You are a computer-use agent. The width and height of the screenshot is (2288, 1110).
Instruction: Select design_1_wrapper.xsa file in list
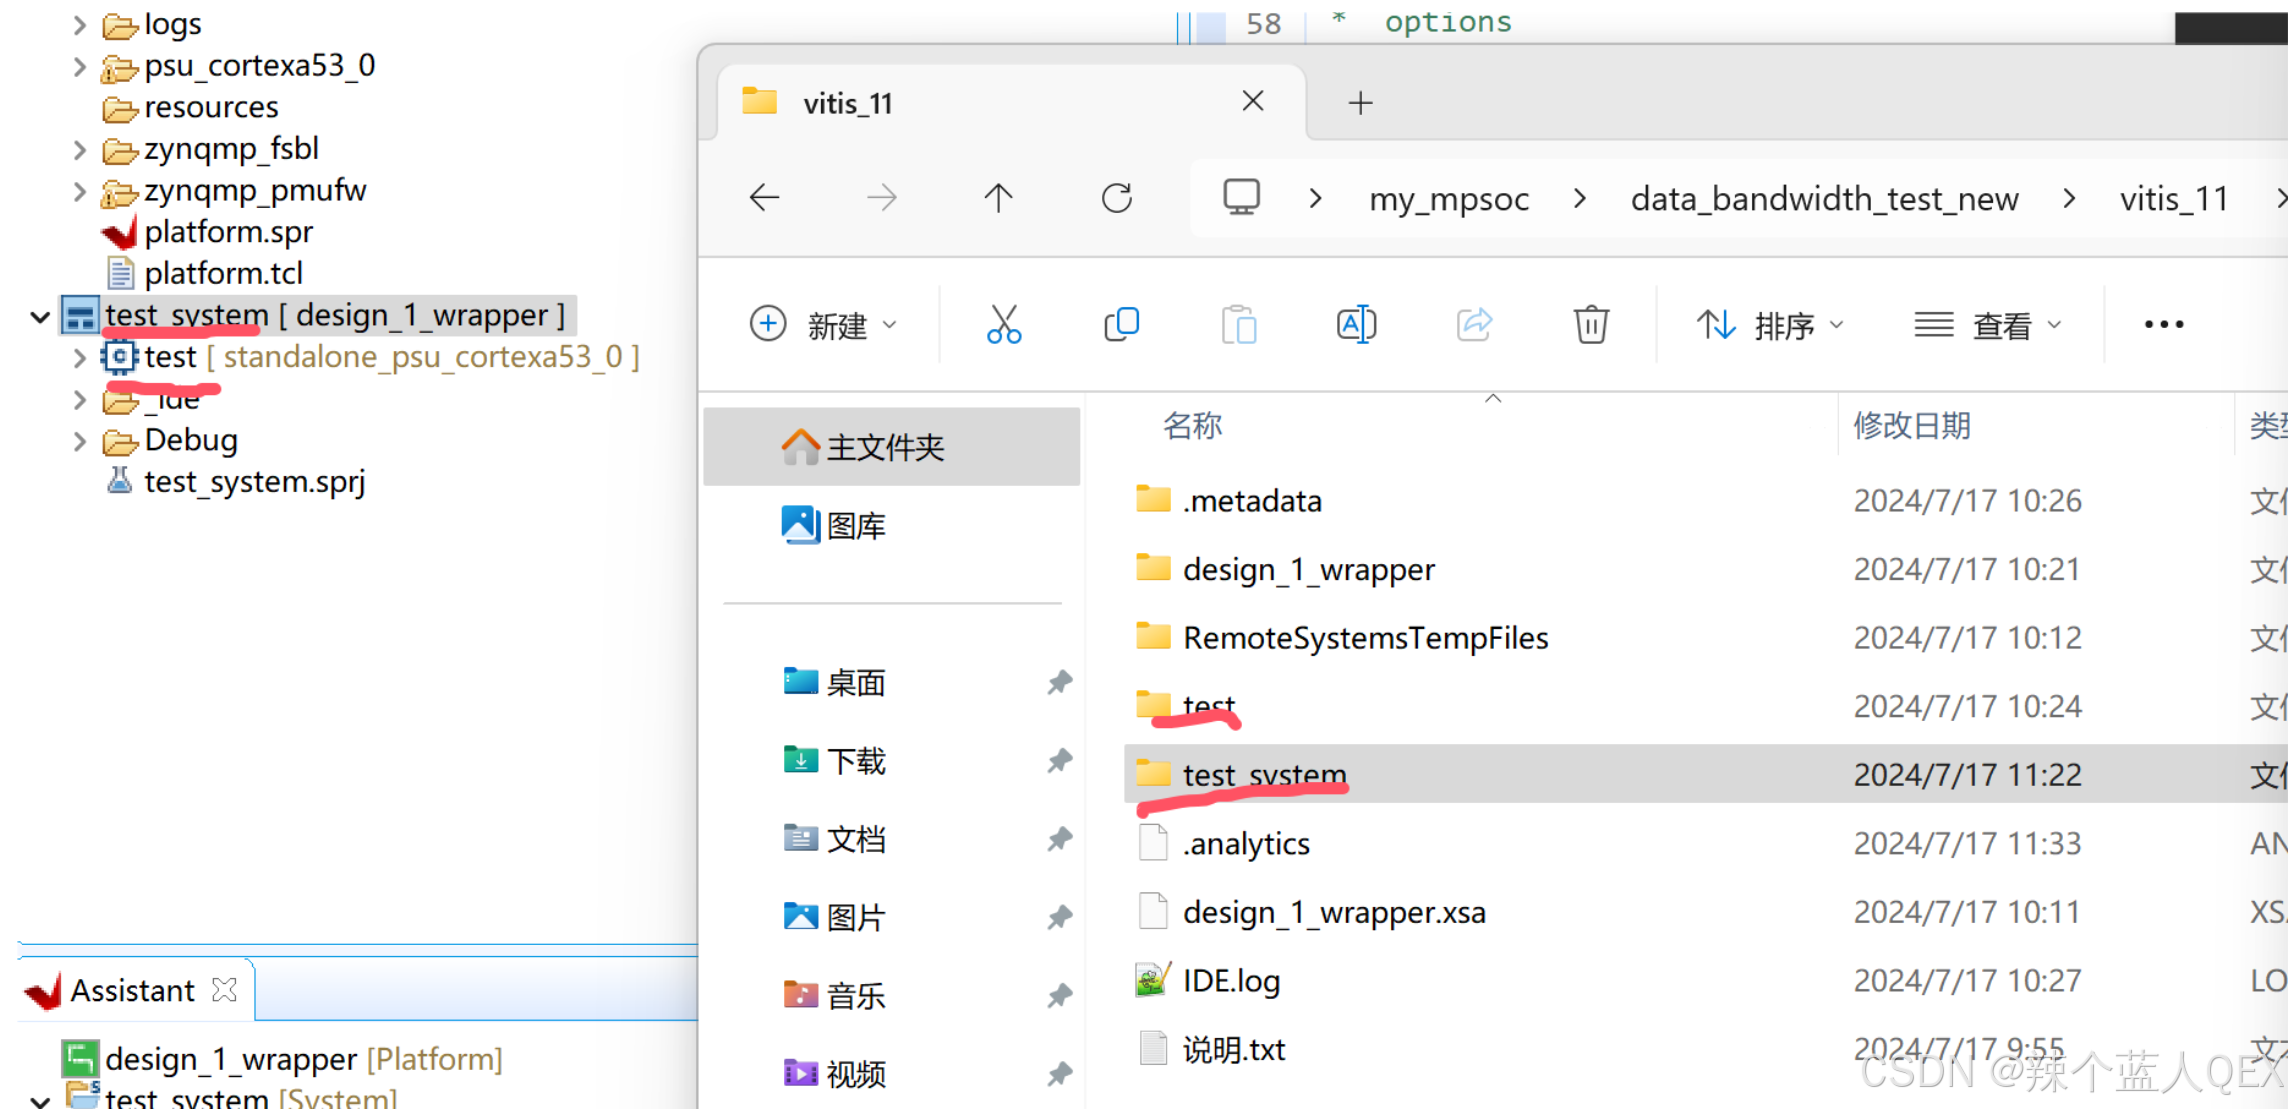pyautogui.click(x=1333, y=912)
